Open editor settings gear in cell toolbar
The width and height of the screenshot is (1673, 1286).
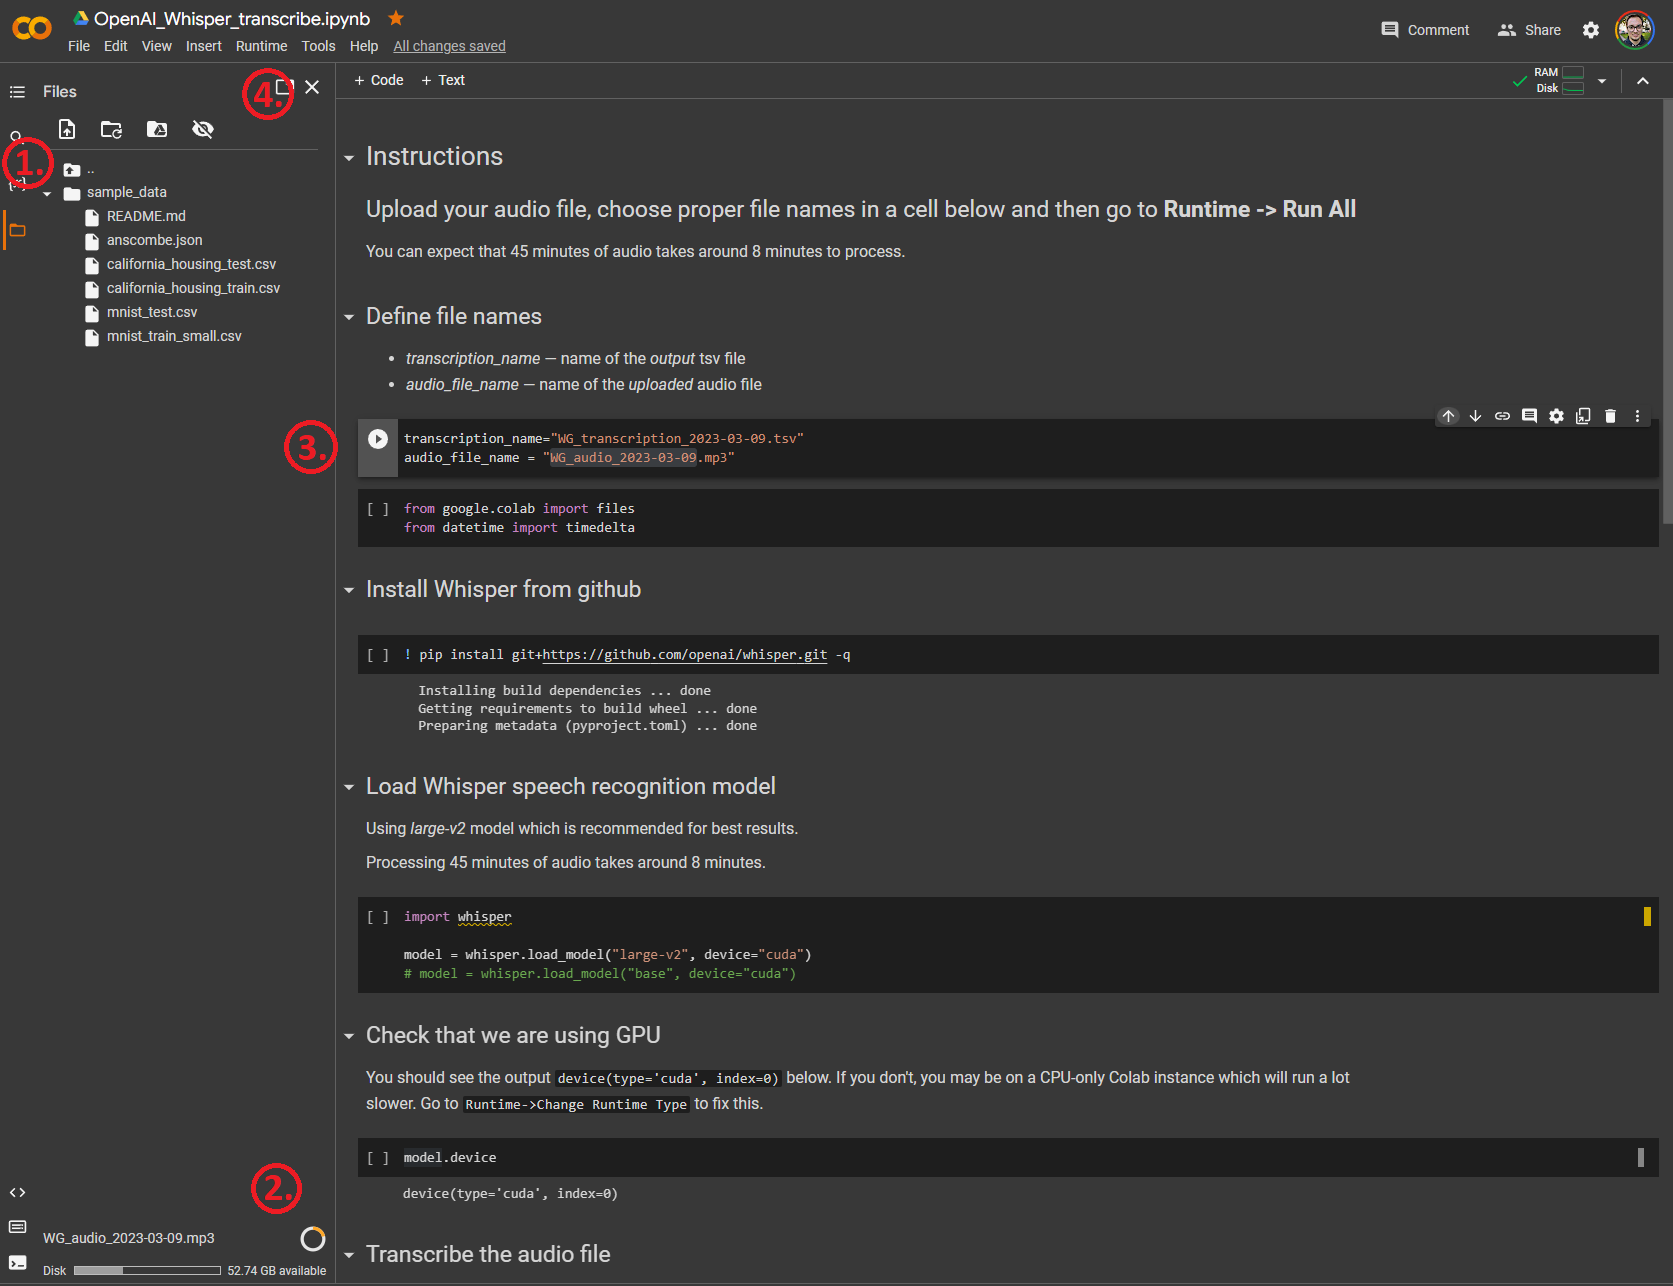[1556, 416]
